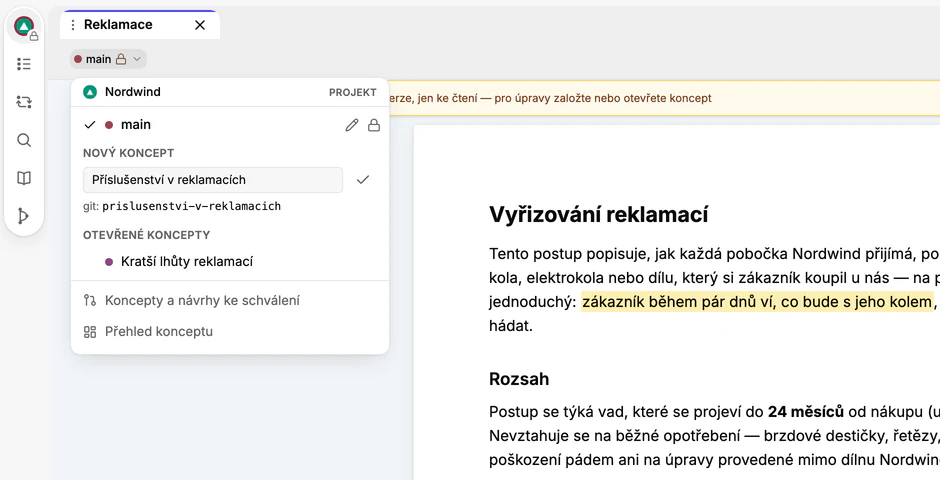
Task: Click the heading Vyřizování reklamací
Action: click(x=599, y=215)
